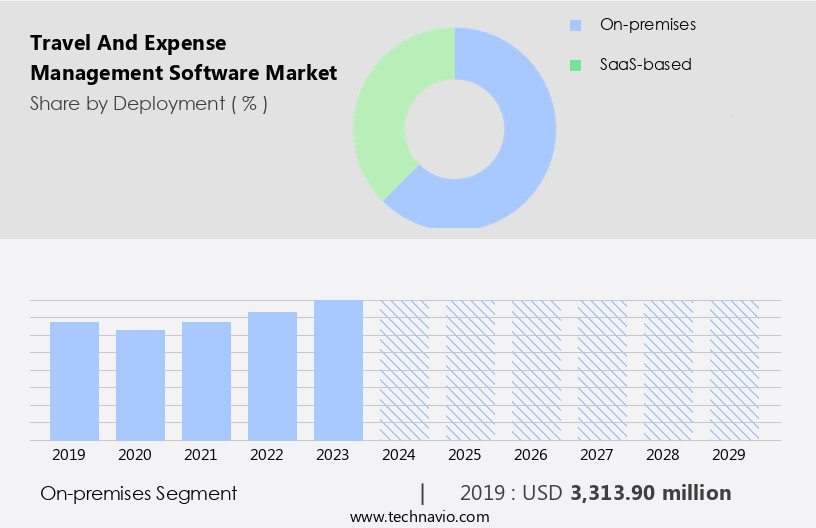
Task: Click the USD 3,313.90 million value
Action: coord(651,493)
